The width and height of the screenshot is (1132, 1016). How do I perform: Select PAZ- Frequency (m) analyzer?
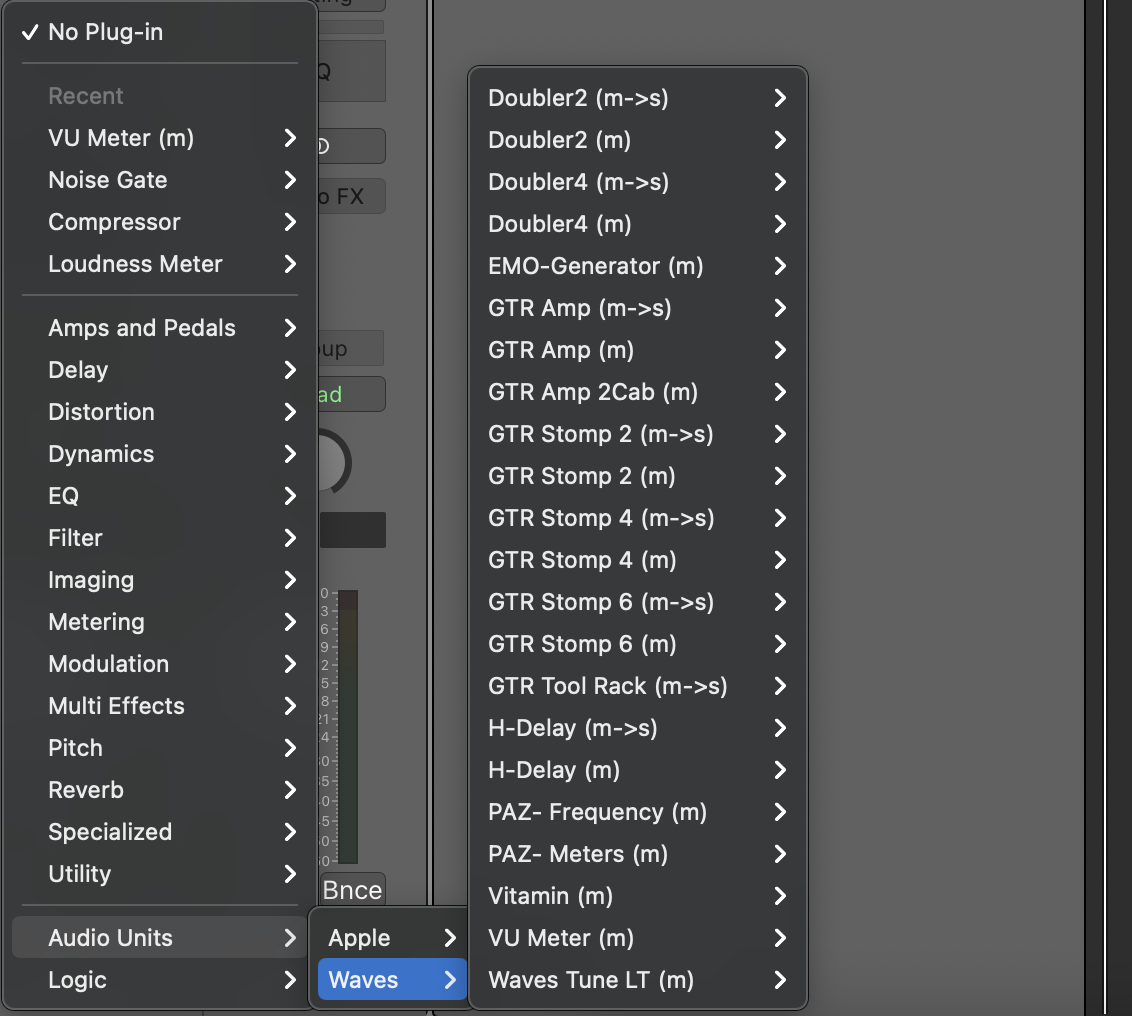[597, 812]
